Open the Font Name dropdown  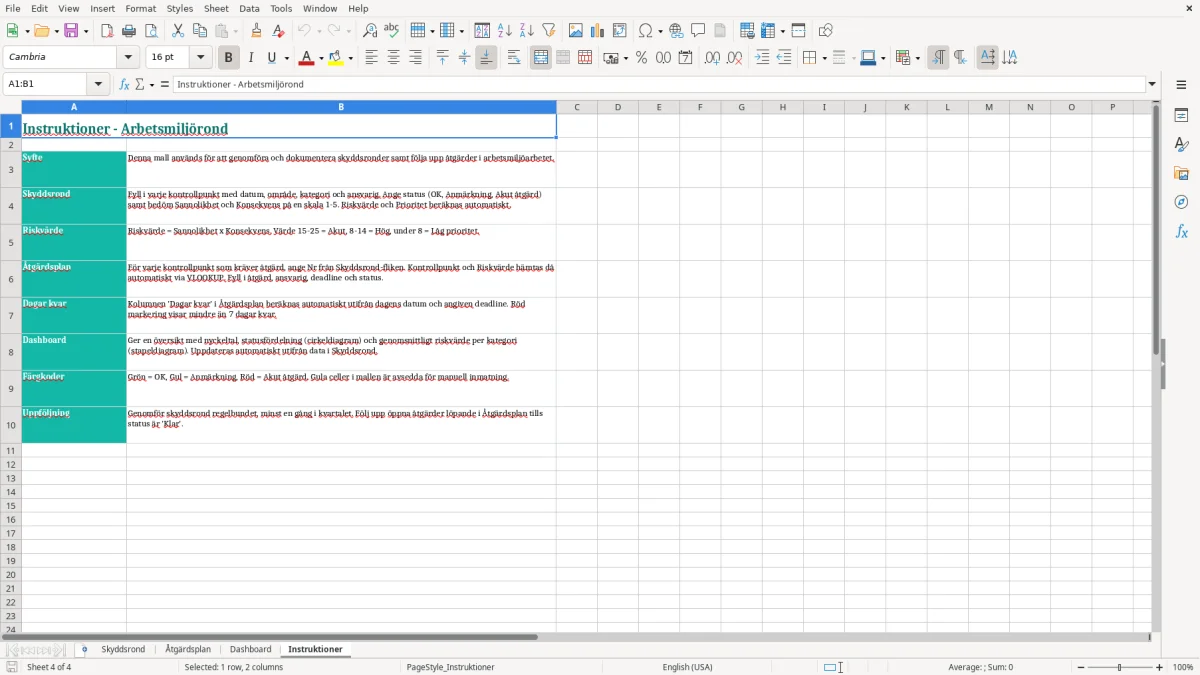click(127, 58)
